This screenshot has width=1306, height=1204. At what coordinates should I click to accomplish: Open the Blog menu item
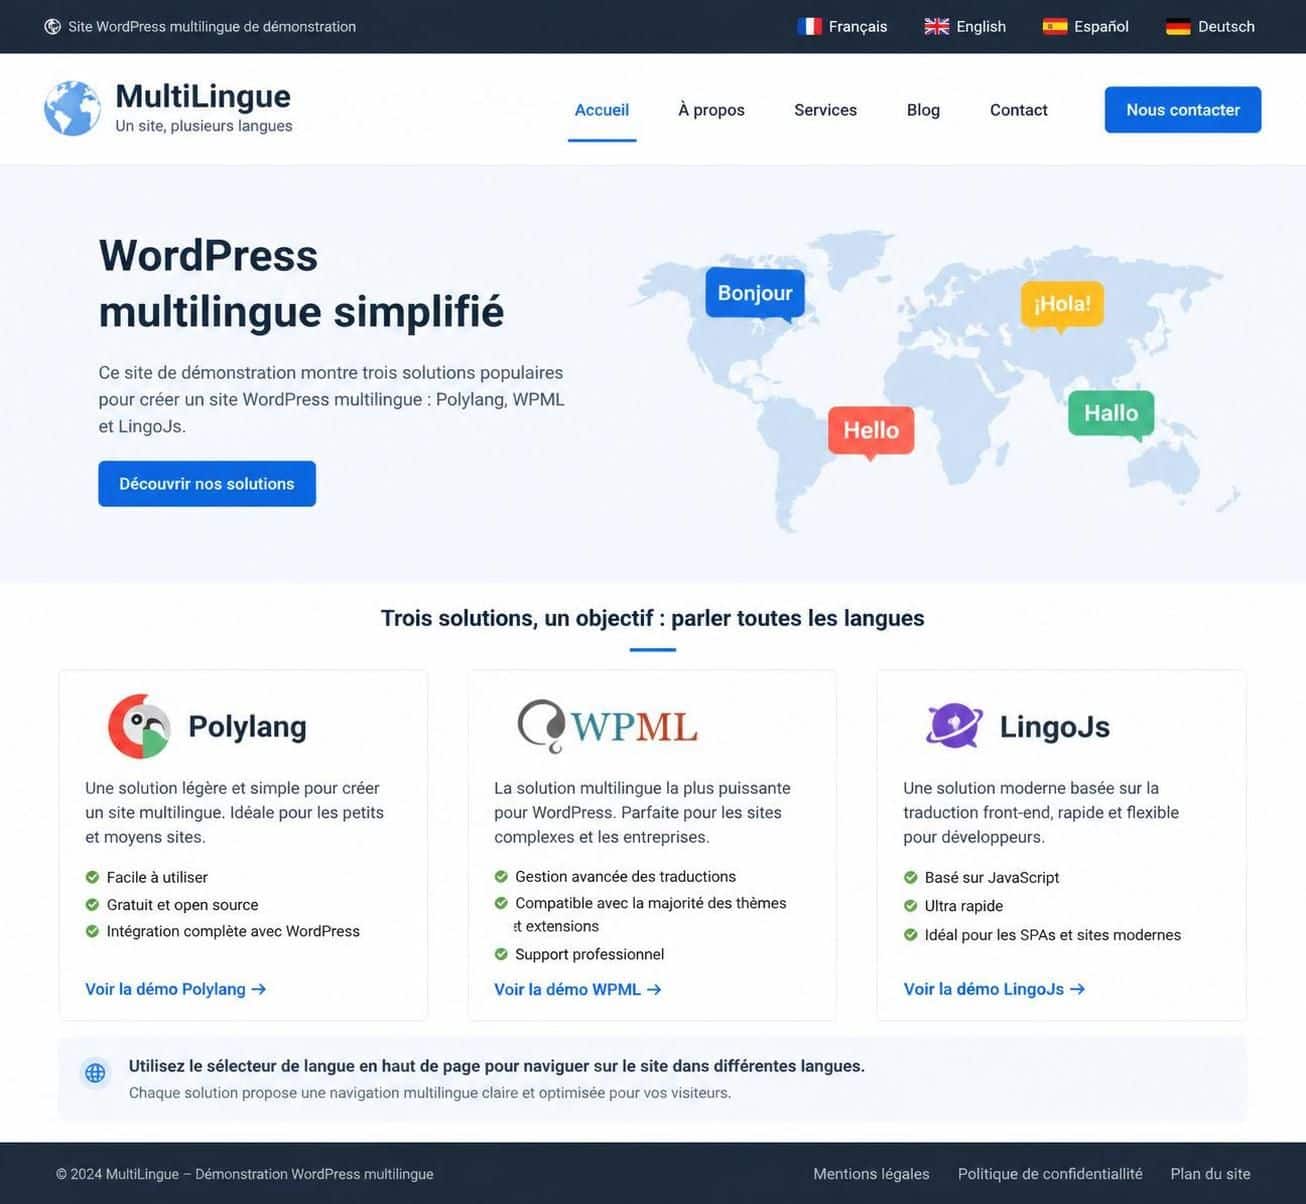[923, 110]
